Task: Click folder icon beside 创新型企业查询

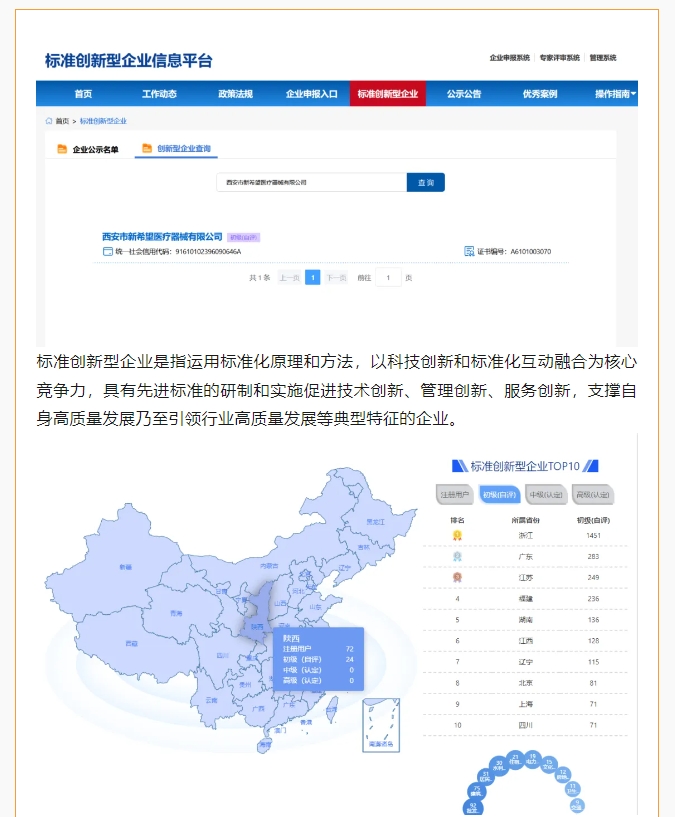Action: click(147, 149)
